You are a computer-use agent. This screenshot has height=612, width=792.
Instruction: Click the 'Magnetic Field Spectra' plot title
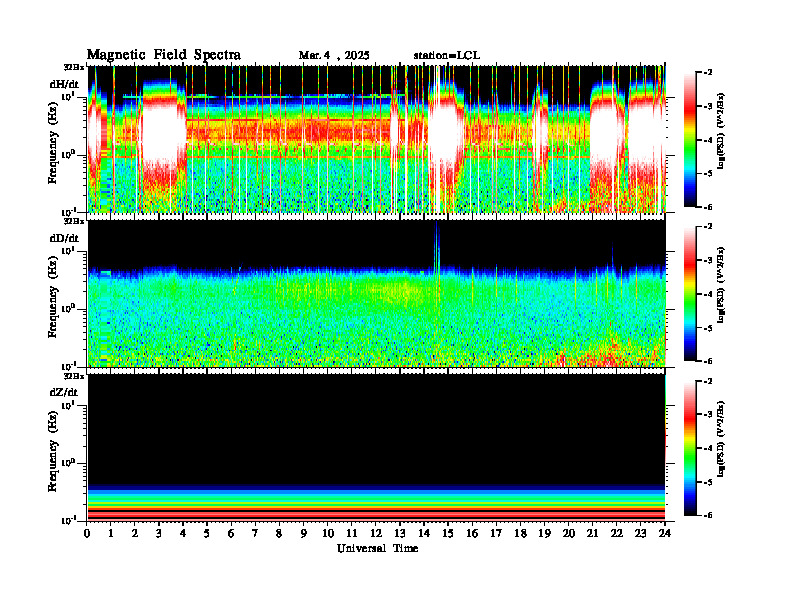(164, 55)
